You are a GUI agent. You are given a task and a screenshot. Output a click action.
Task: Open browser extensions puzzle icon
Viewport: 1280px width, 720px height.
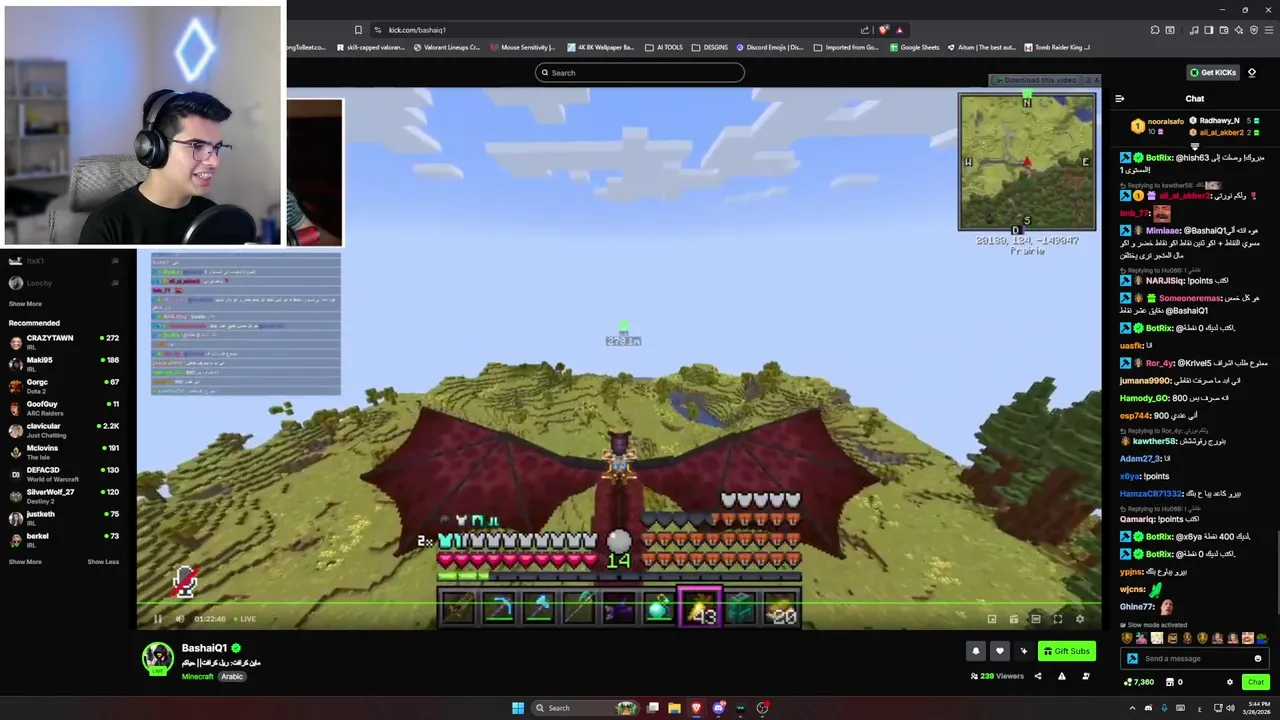click(x=1155, y=30)
